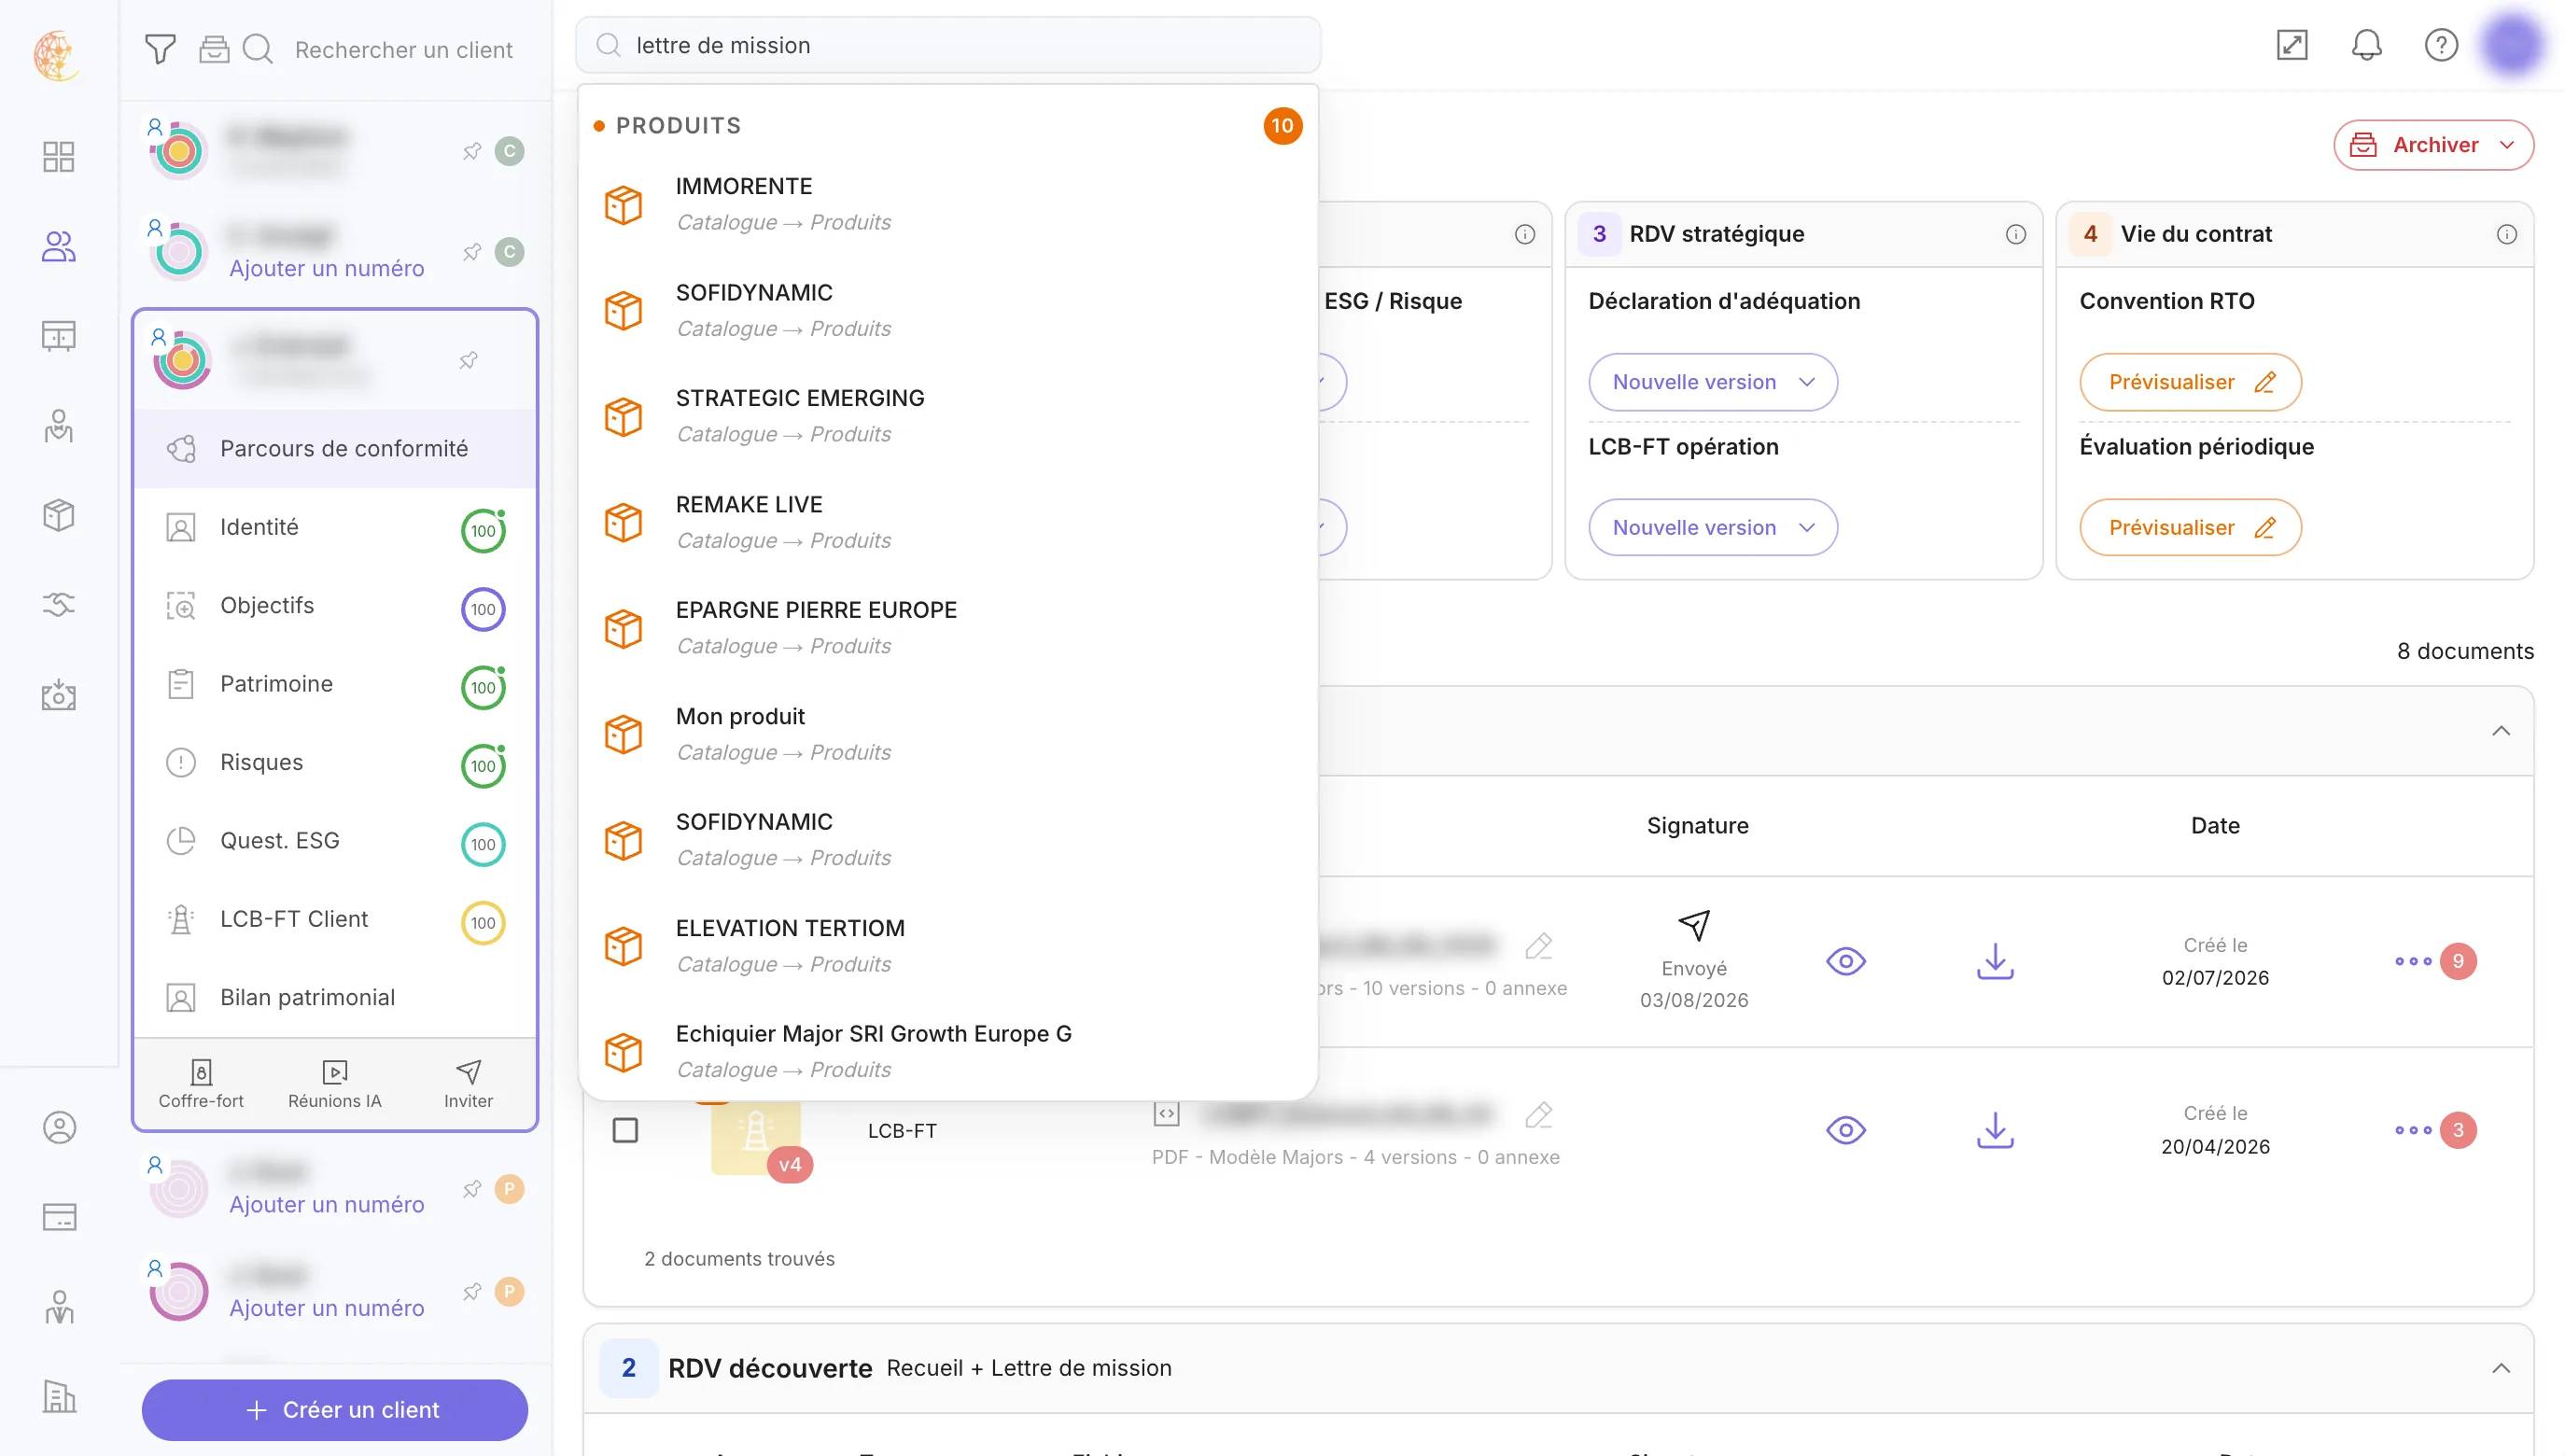
Task: Select STRATEGIC EMERGING product result
Action: (947, 416)
